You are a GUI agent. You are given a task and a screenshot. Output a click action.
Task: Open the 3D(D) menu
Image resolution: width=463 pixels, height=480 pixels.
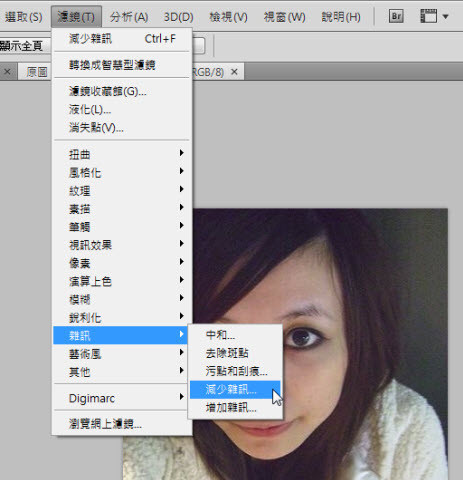tap(179, 17)
